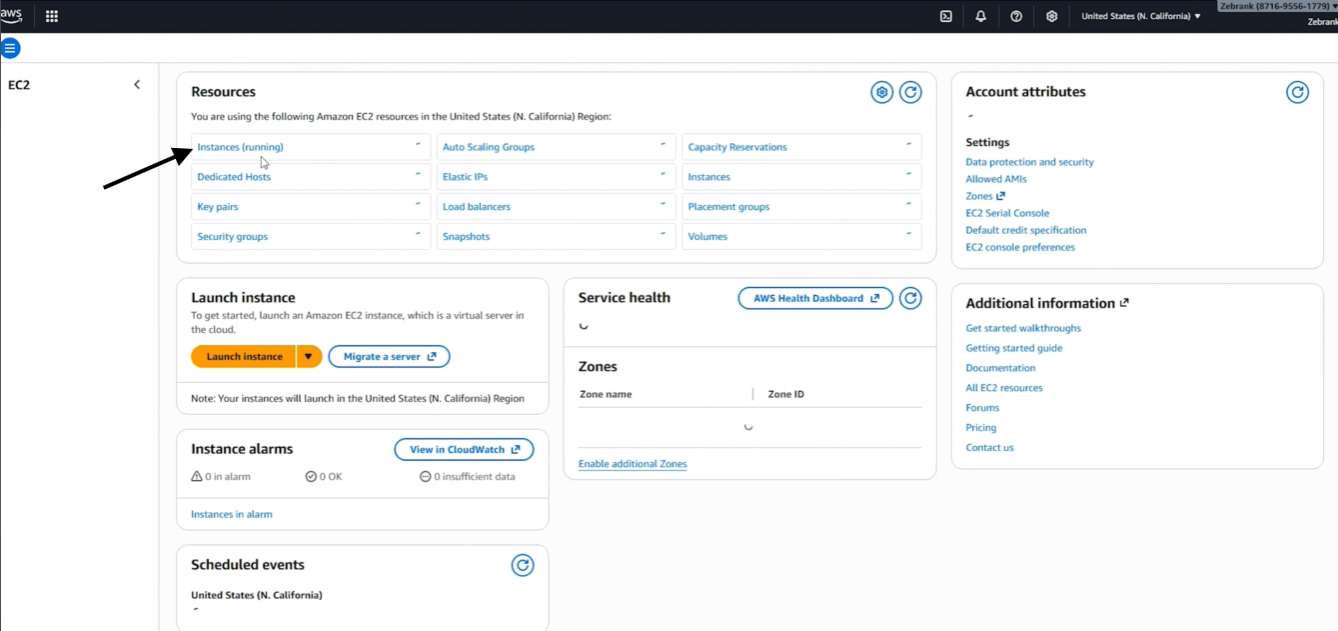Open Getting started guide link
1338x631 pixels.
coord(1014,348)
